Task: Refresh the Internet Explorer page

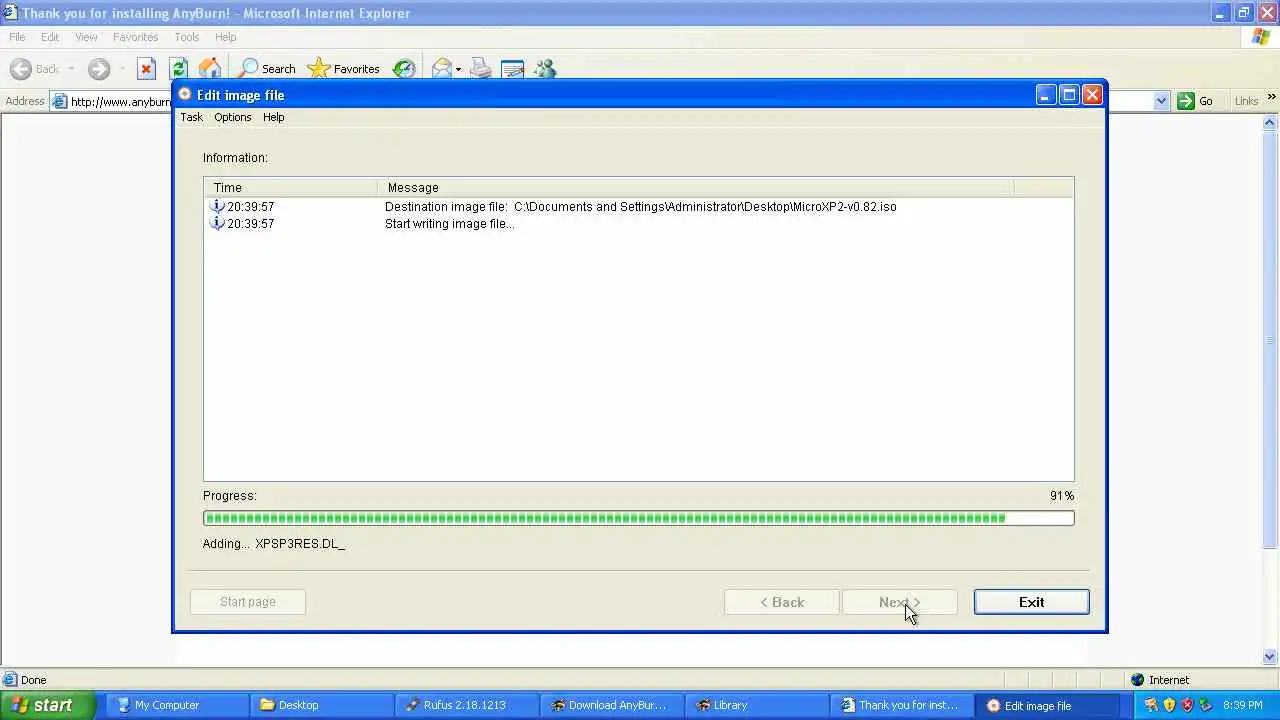Action: pyautogui.click(x=178, y=69)
